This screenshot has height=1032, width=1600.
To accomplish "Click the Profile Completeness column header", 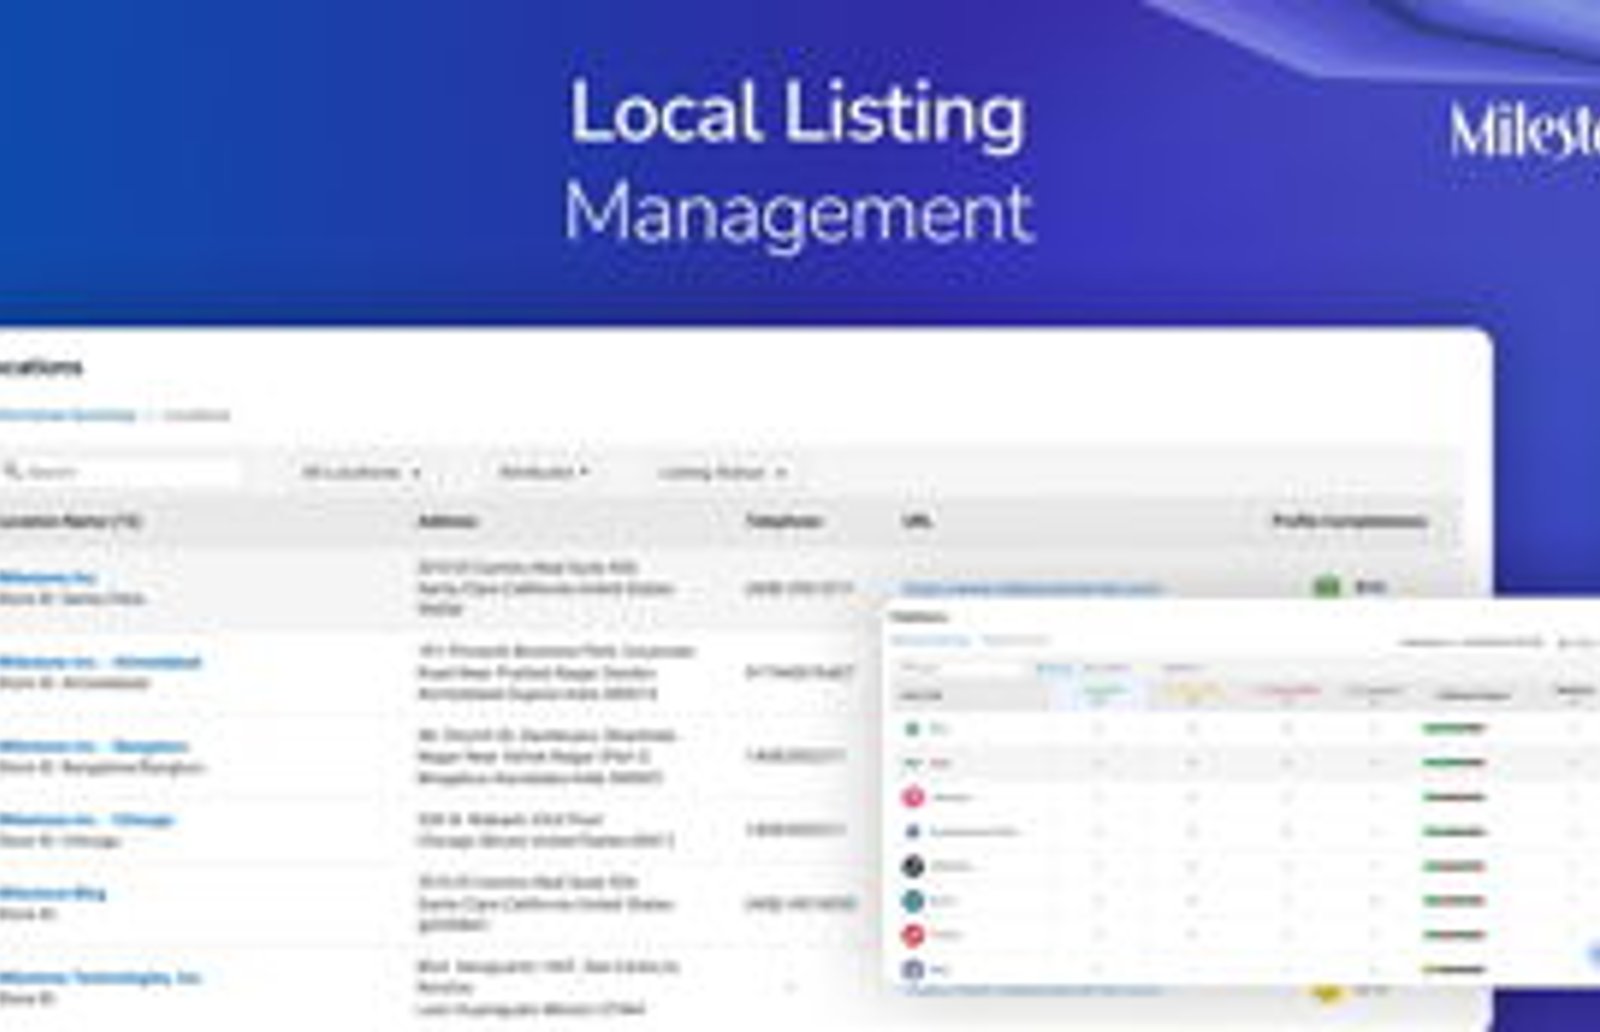I will click(x=1349, y=521).
